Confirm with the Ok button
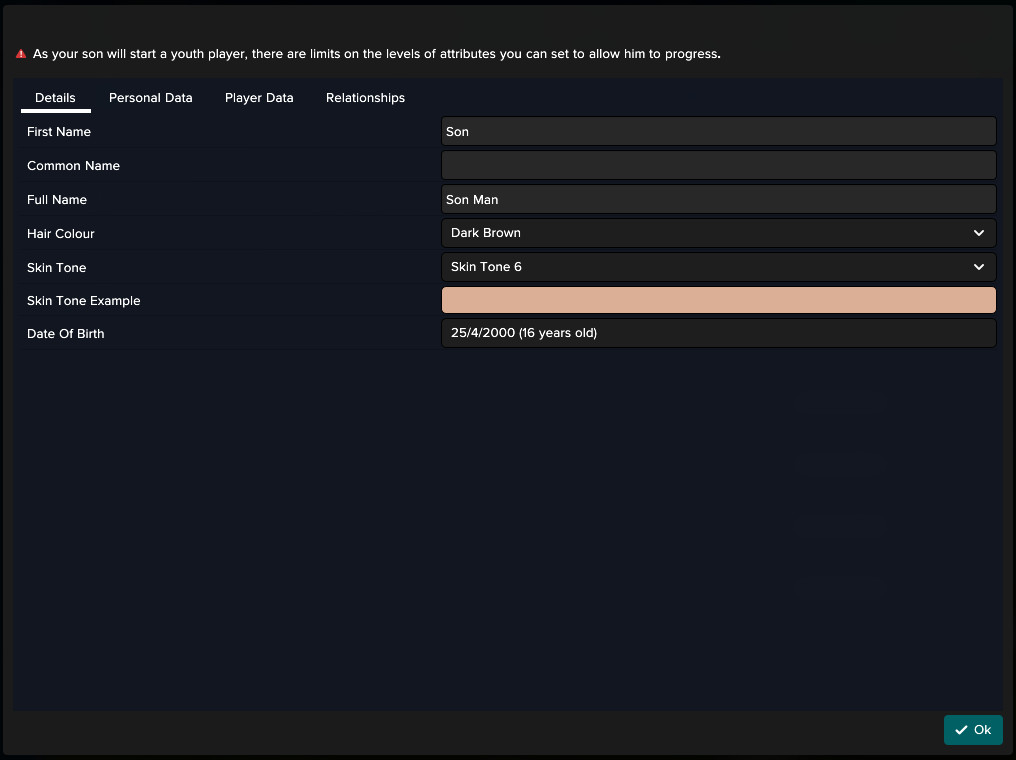The width and height of the screenshot is (1016, 760). [x=973, y=730]
